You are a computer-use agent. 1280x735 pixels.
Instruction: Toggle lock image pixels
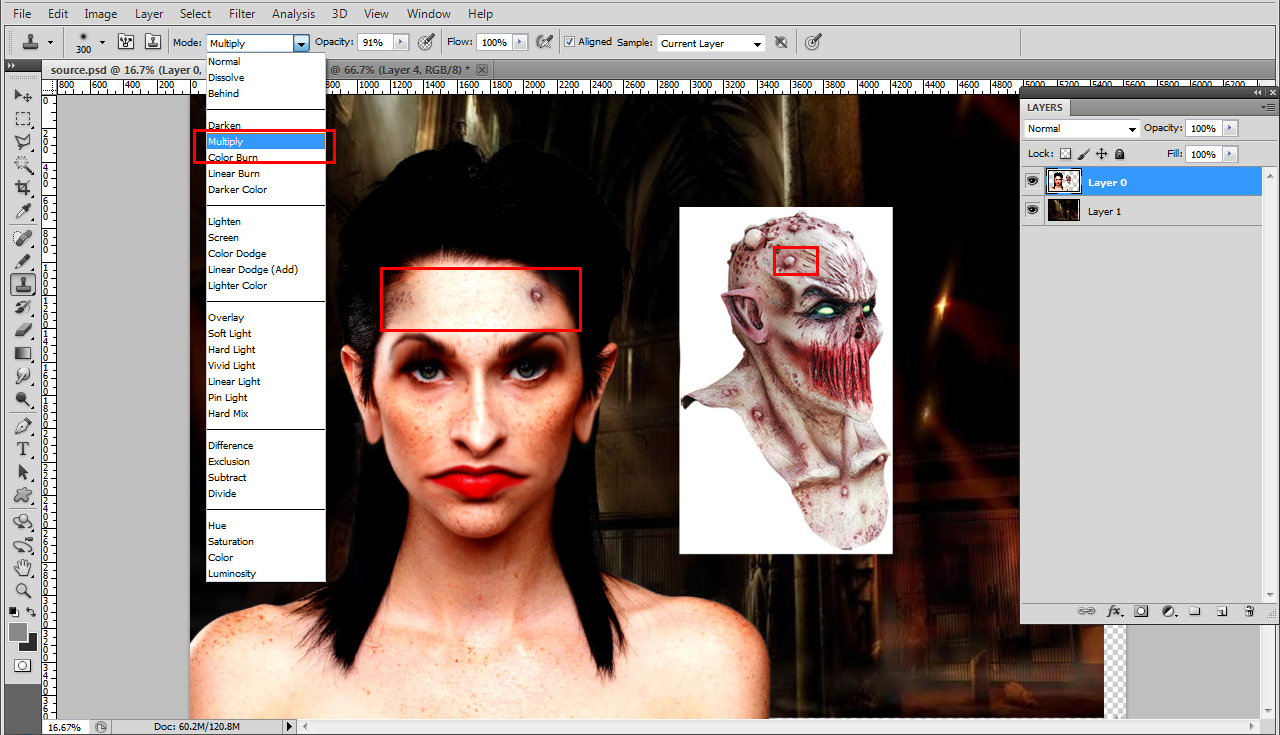[x=1083, y=154]
